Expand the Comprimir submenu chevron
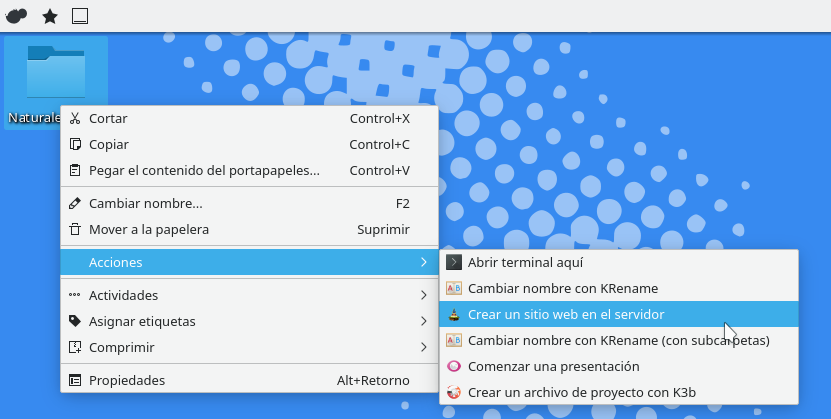 [423, 347]
